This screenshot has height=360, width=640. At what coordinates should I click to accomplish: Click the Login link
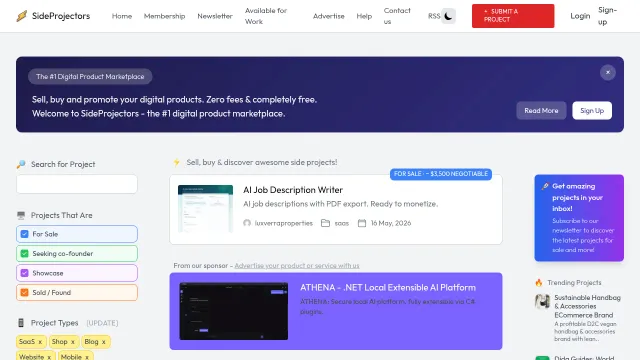click(580, 16)
